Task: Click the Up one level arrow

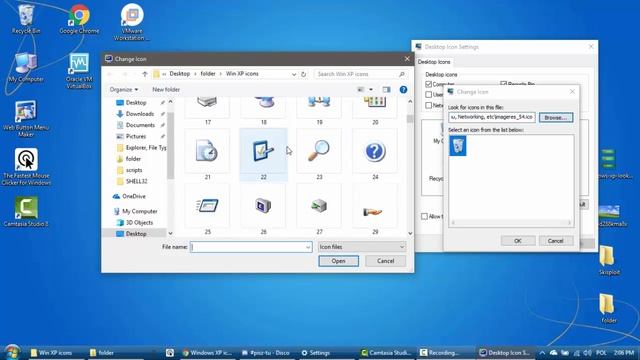Action: coord(144,74)
